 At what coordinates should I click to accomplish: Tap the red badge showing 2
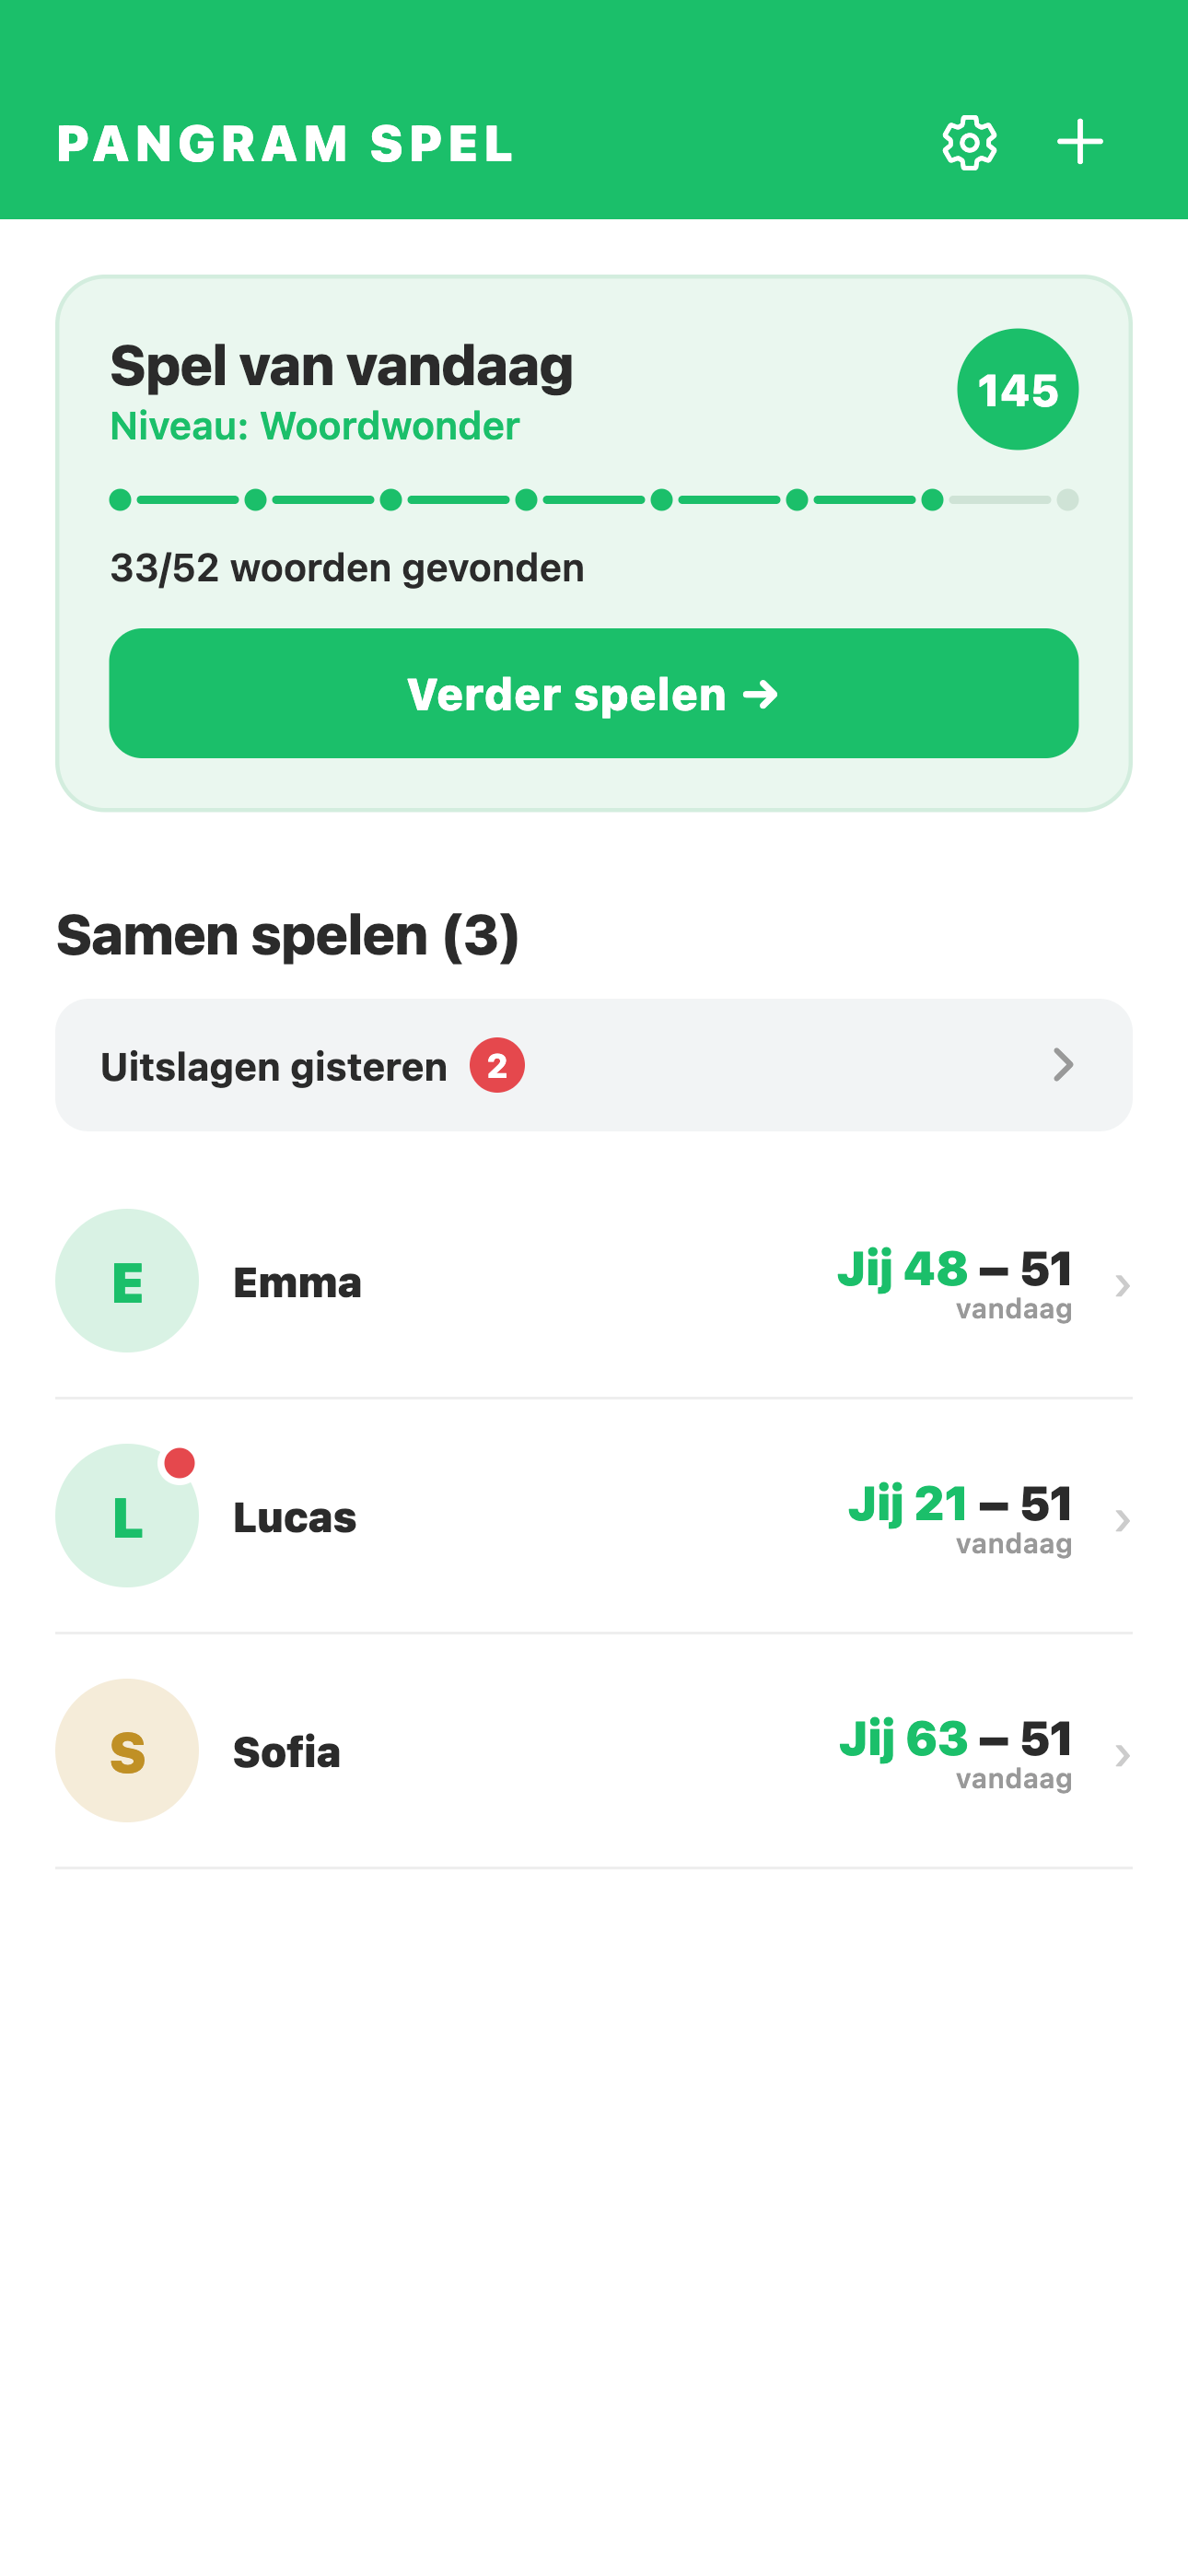point(497,1066)
